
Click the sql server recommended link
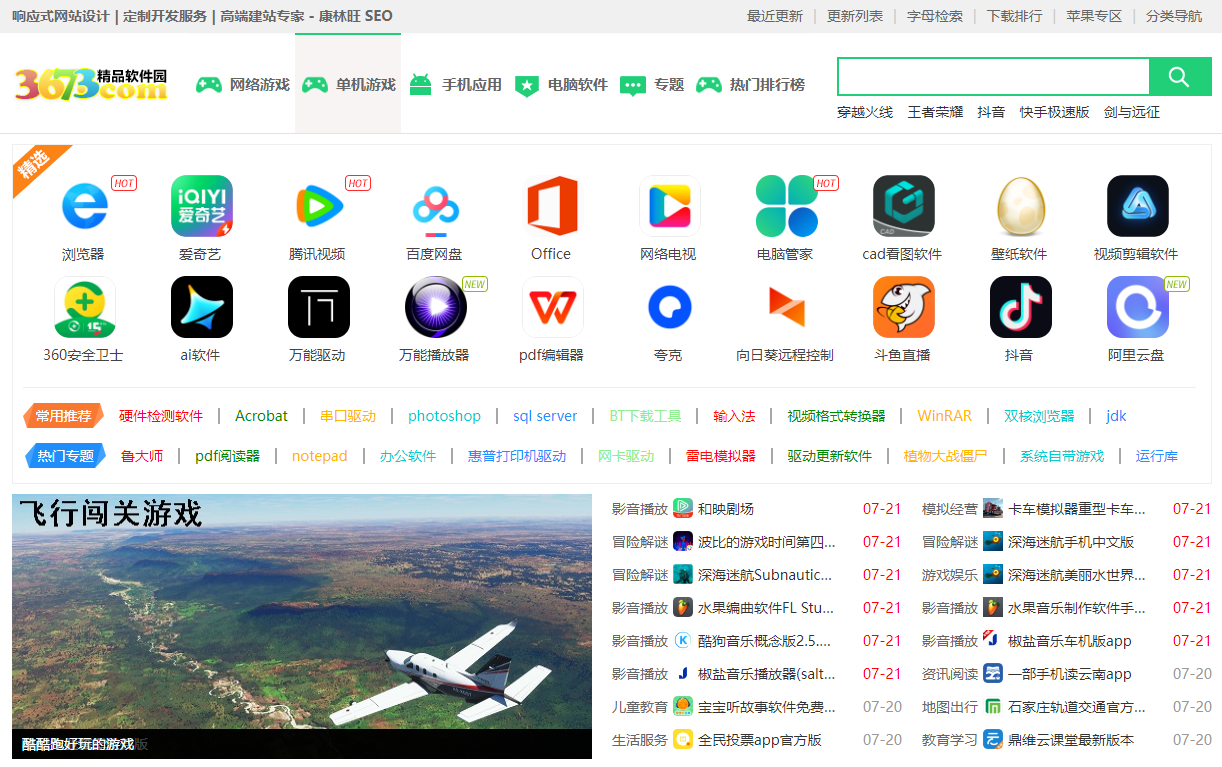pyautogui.click(x=545, y=416)
